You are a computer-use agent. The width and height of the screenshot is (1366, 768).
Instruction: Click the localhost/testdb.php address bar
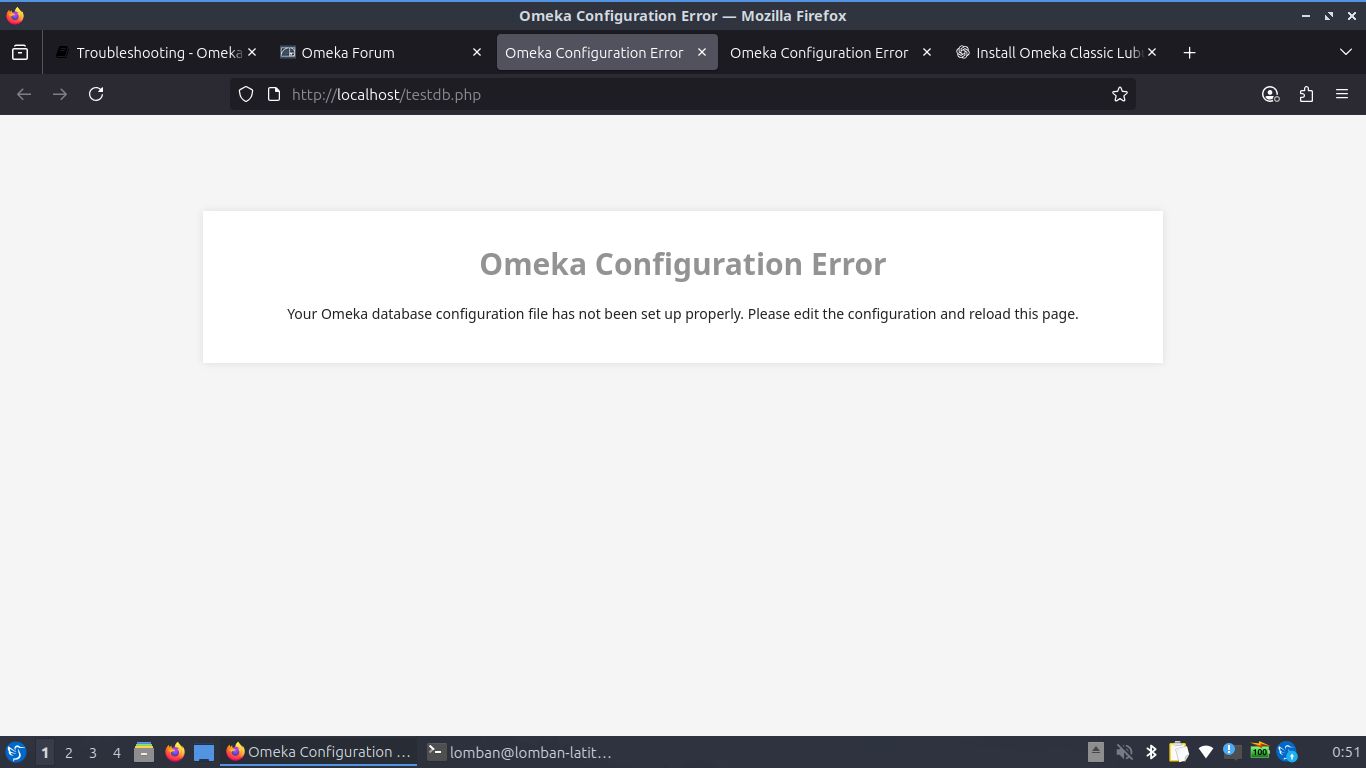point(680,94)
